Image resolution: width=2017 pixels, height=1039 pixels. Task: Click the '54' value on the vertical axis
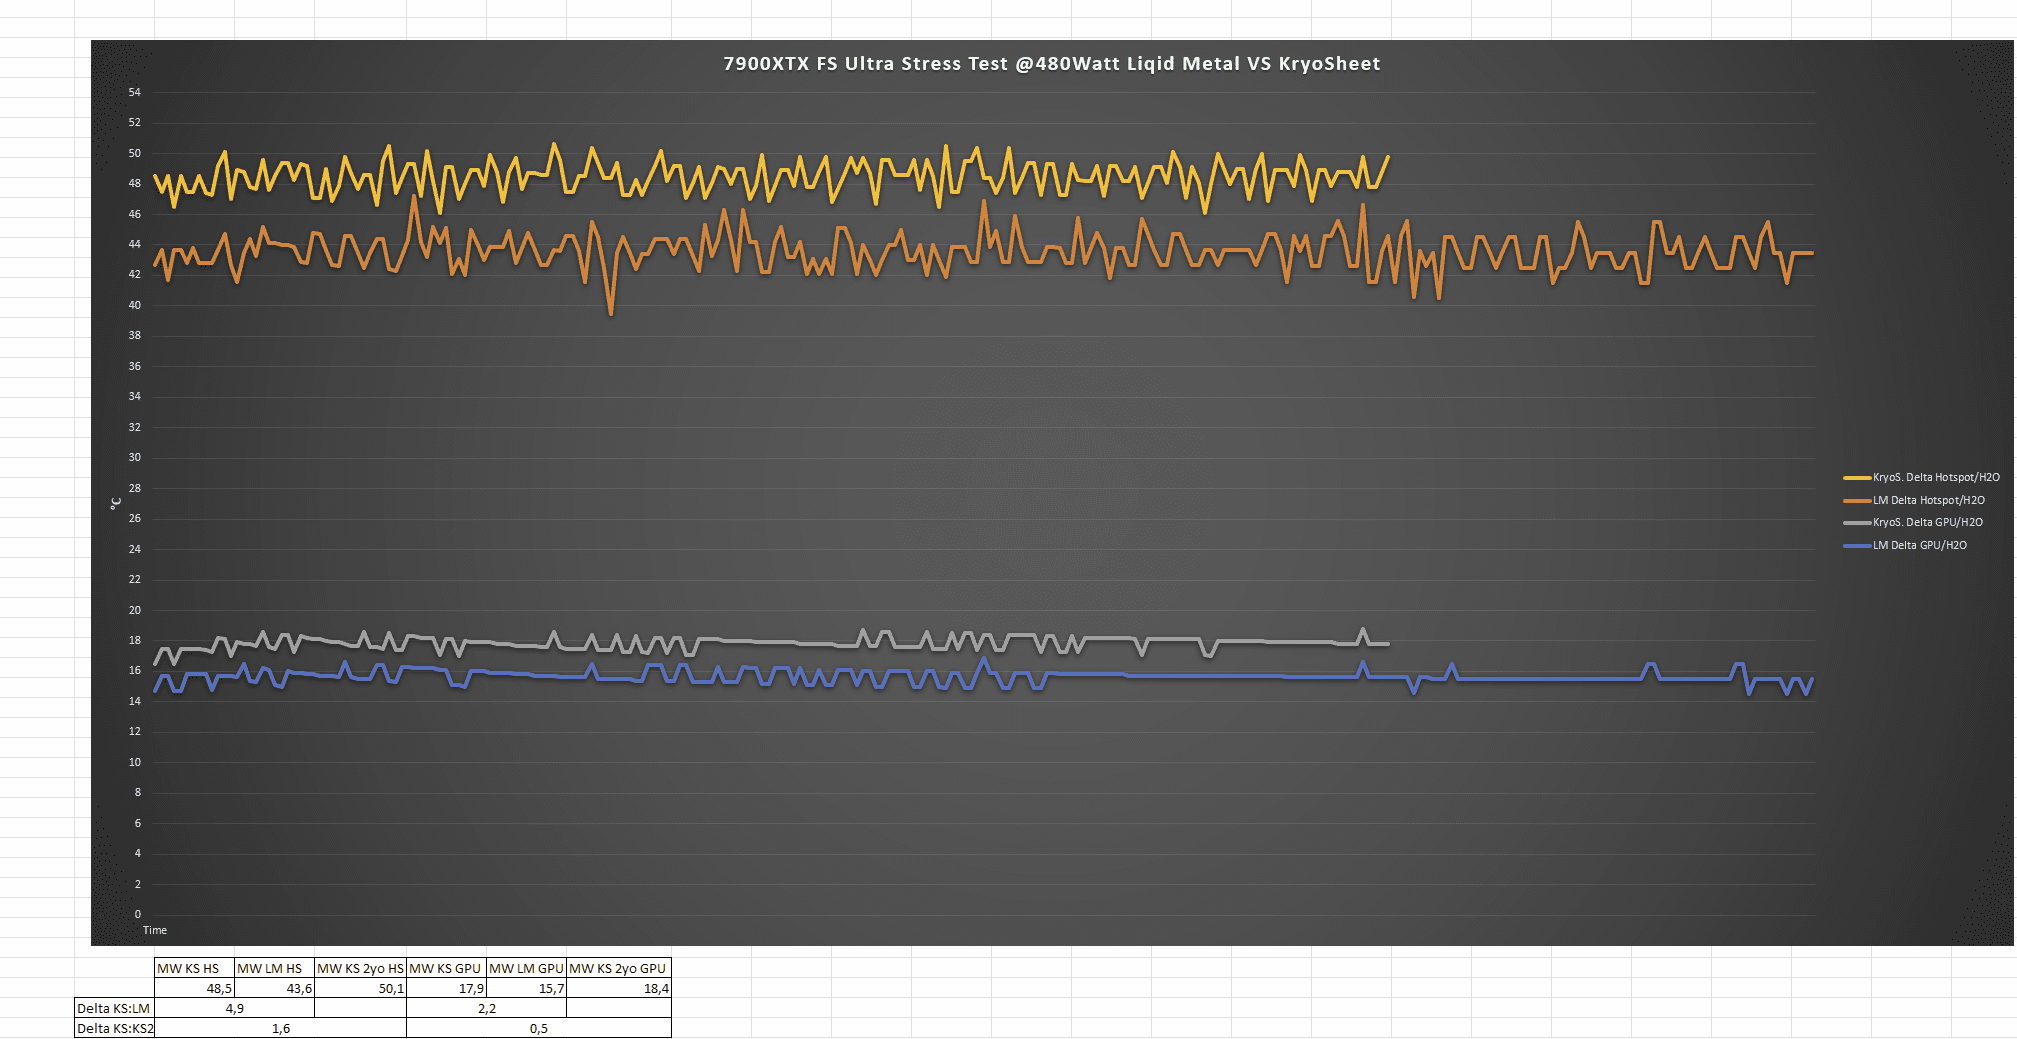pyautogui.click(x=135, y=92)
